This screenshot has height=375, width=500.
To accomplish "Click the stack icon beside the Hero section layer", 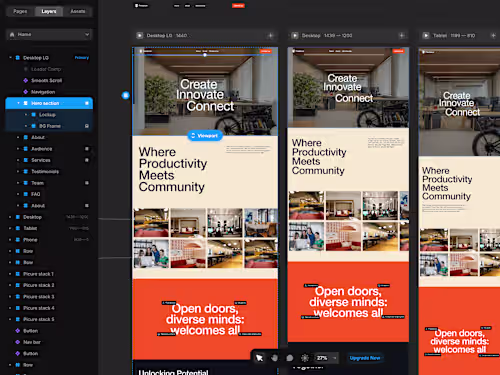I will point(26,103).
